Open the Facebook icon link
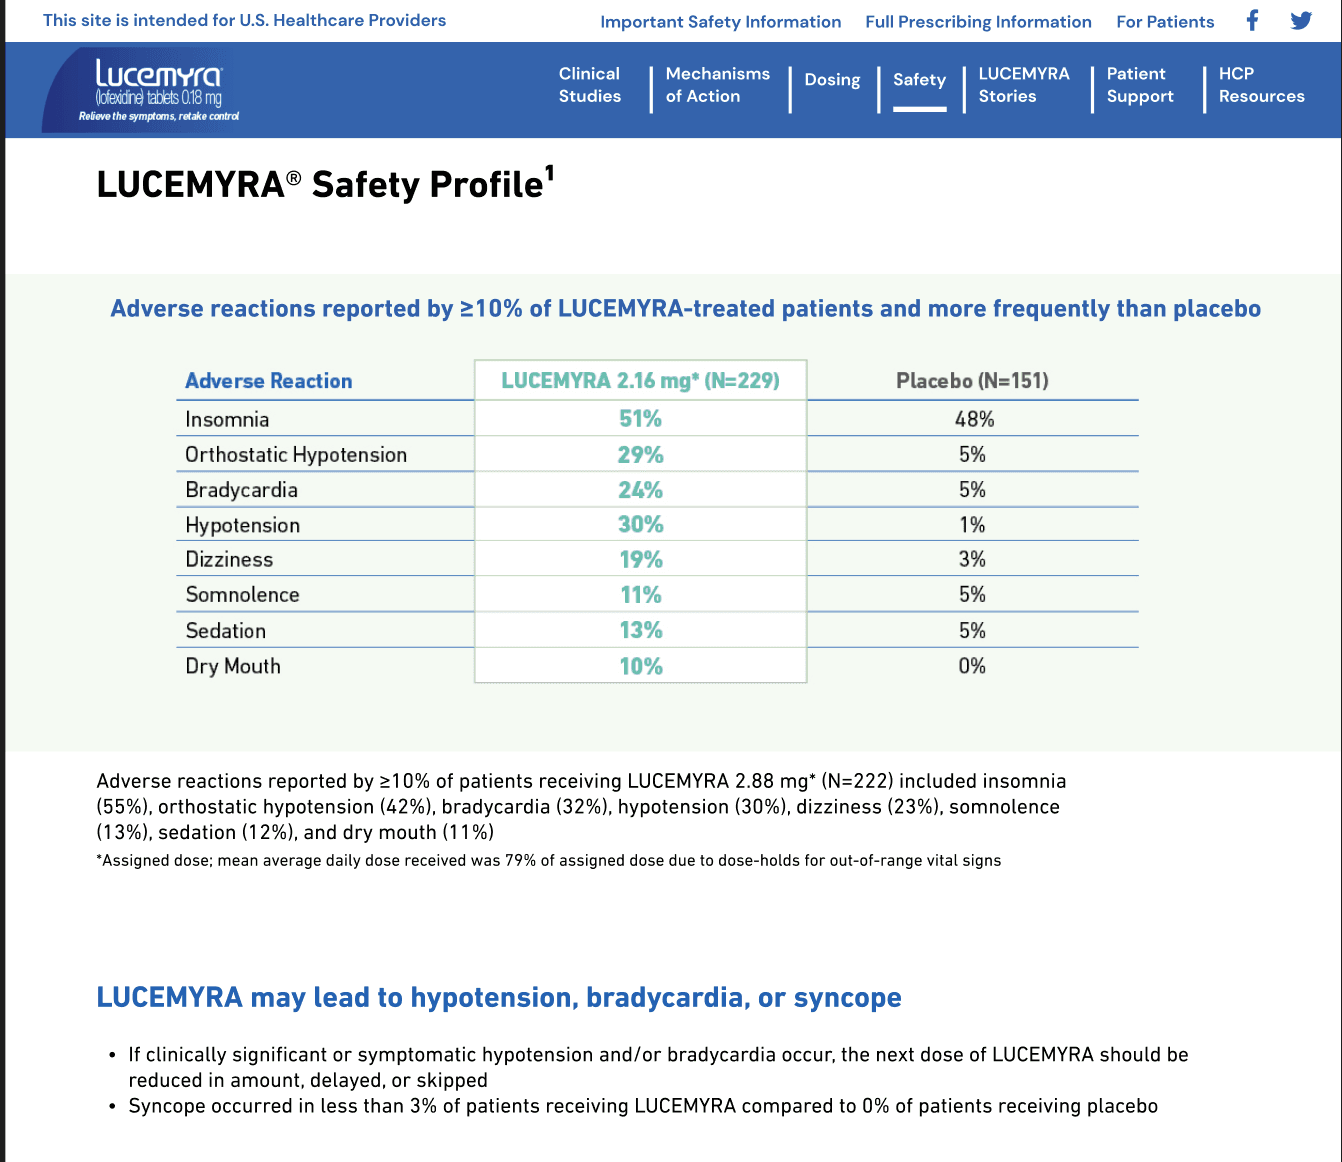This screenshot has width=1342, height=1162. point(1252,20)
